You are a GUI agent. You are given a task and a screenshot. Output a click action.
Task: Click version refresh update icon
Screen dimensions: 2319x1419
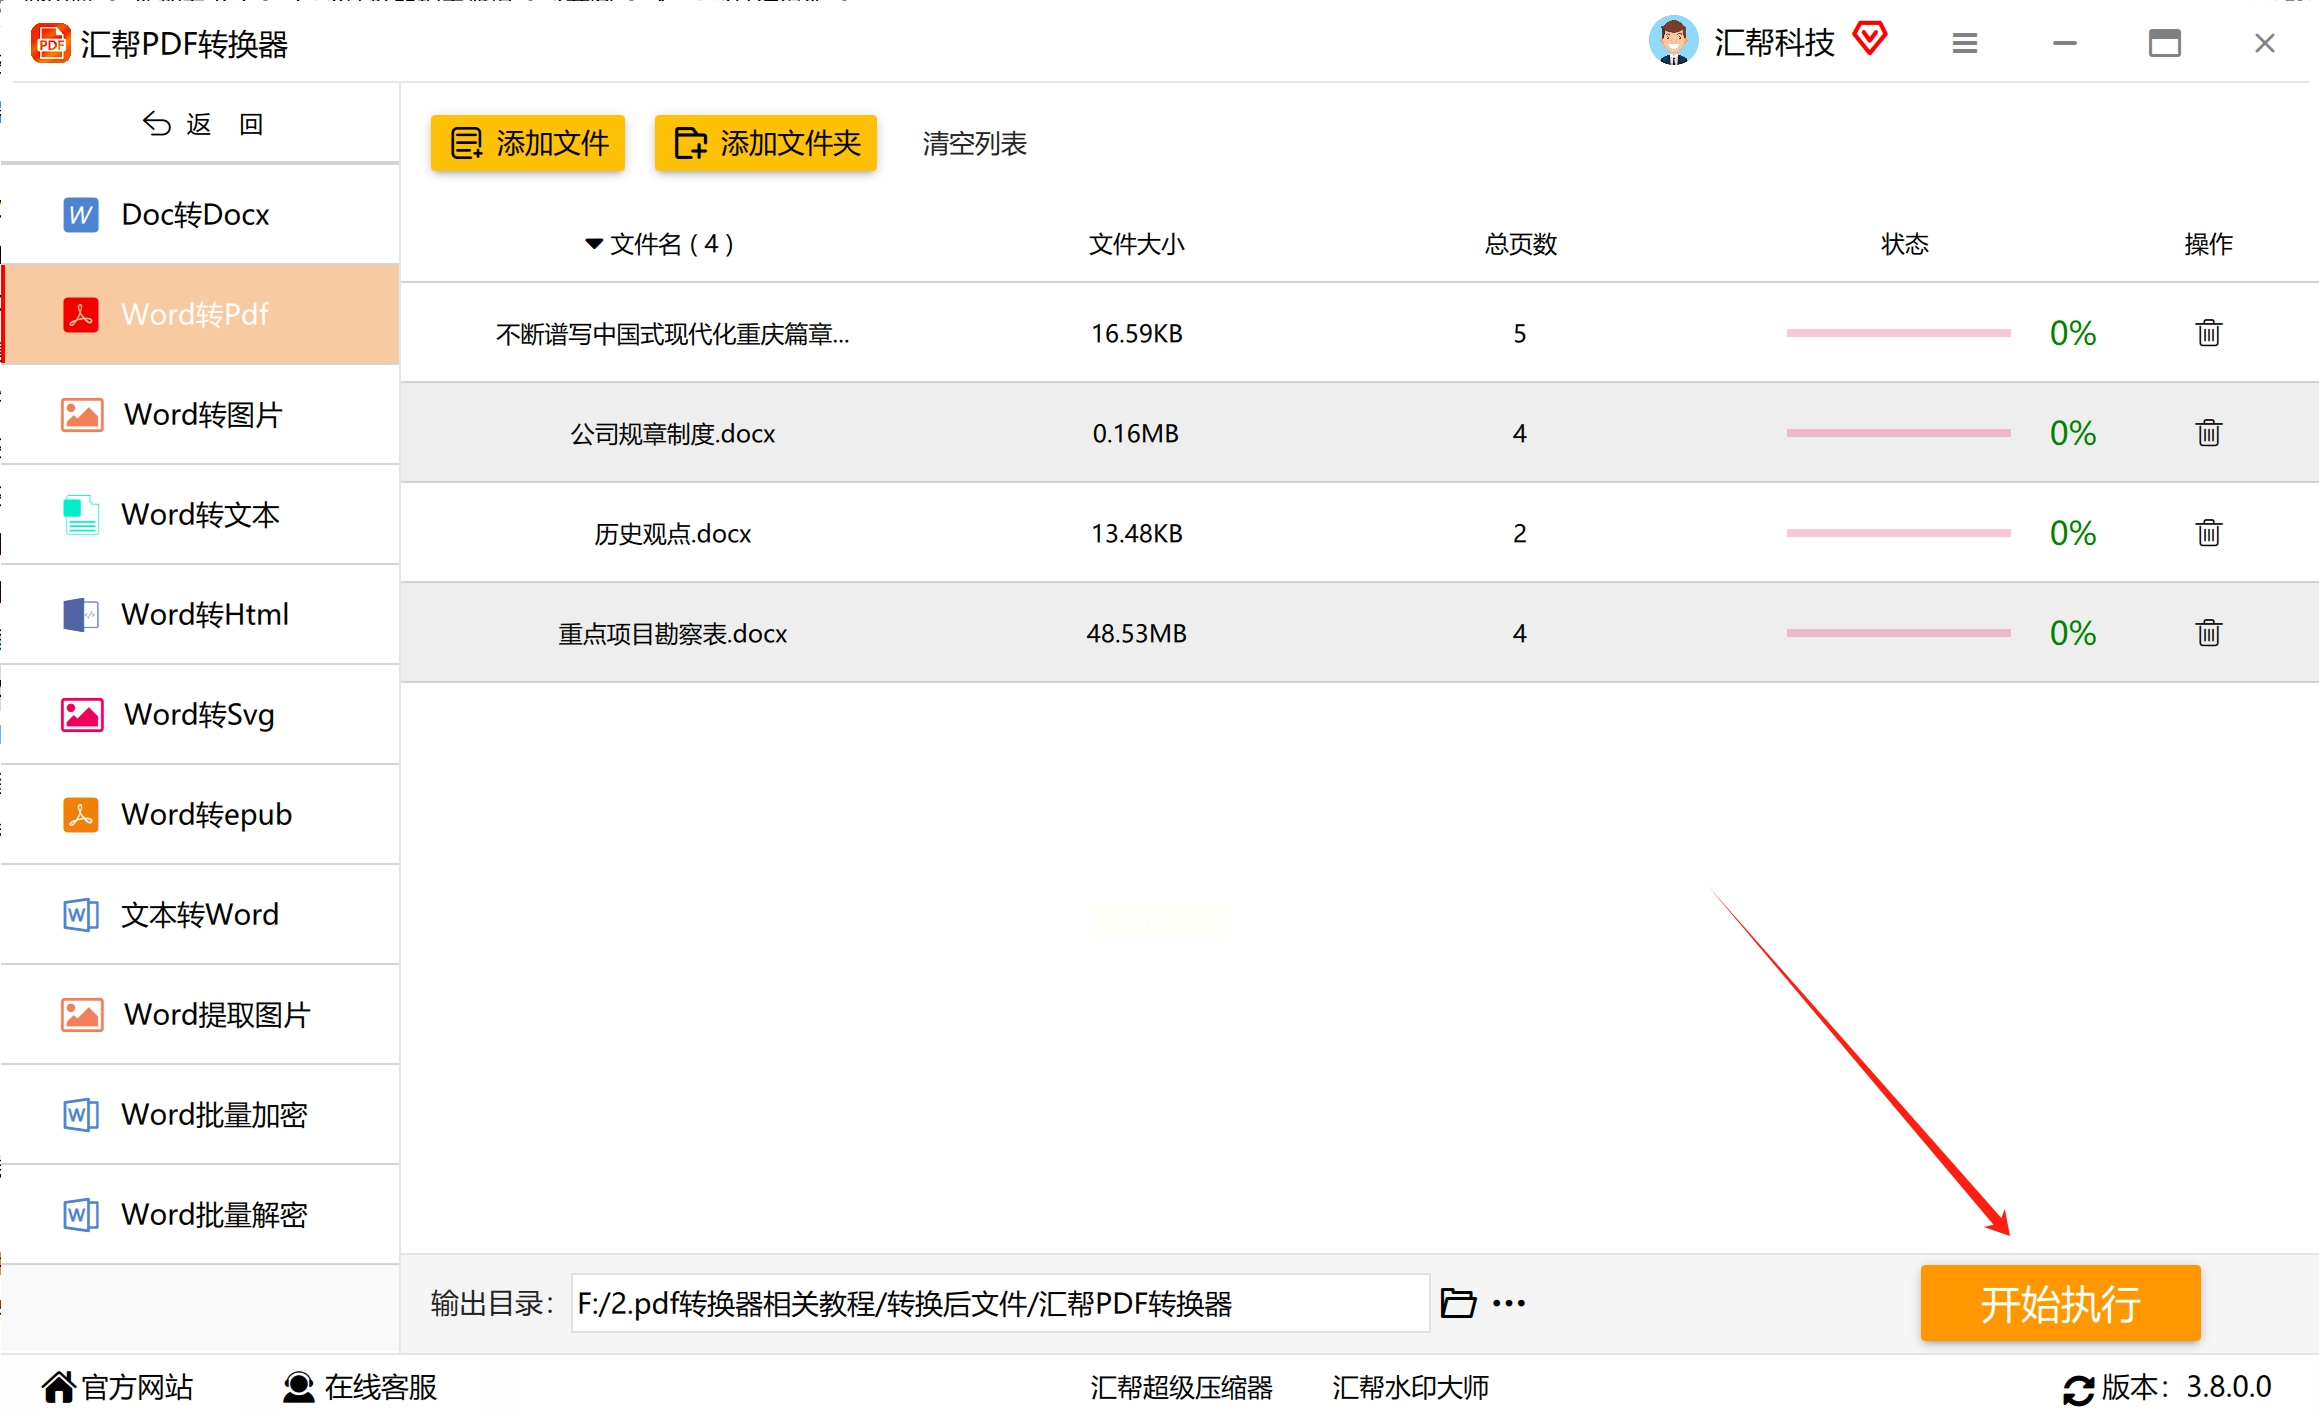click(2078, 1389)
